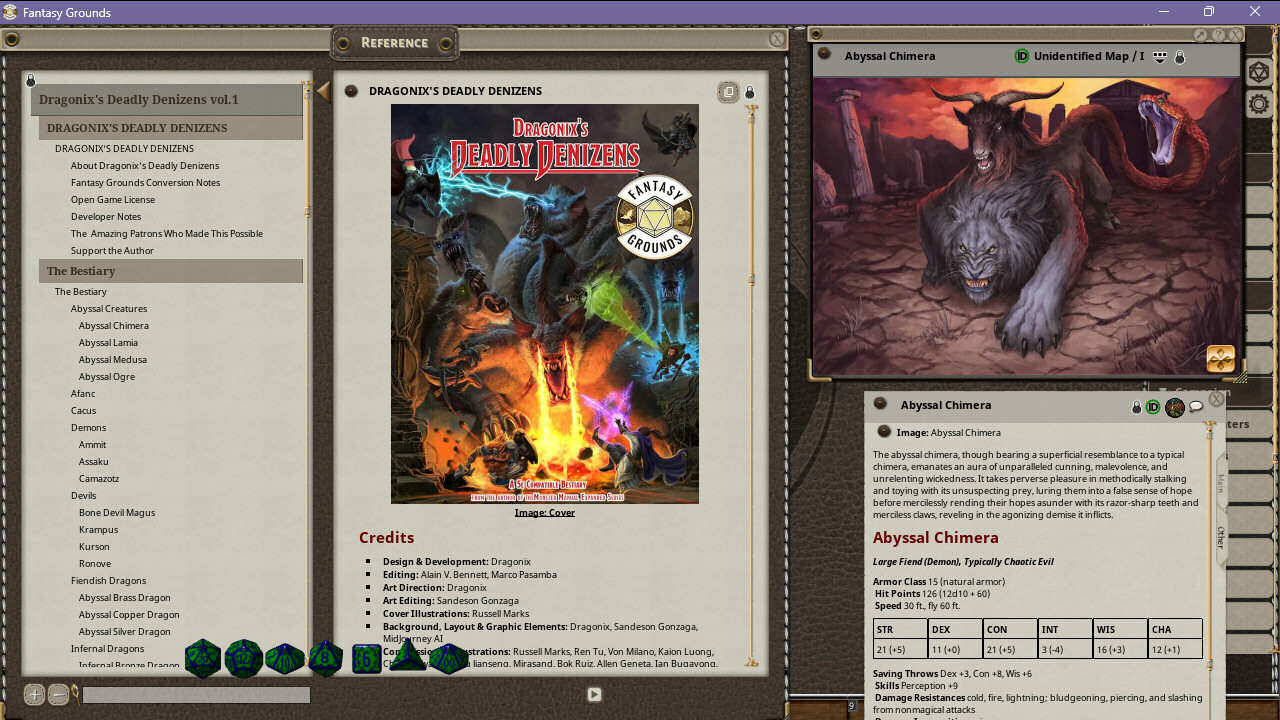
Task: Pick up the green d12 die
Action: [x=244, y=658]
